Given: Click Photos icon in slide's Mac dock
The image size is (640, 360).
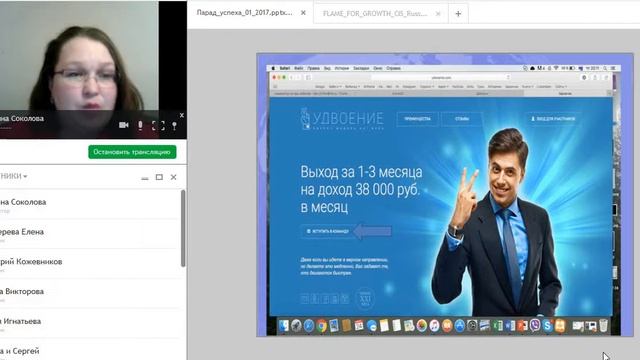Looking at the screenshot, I should point(422,325).
